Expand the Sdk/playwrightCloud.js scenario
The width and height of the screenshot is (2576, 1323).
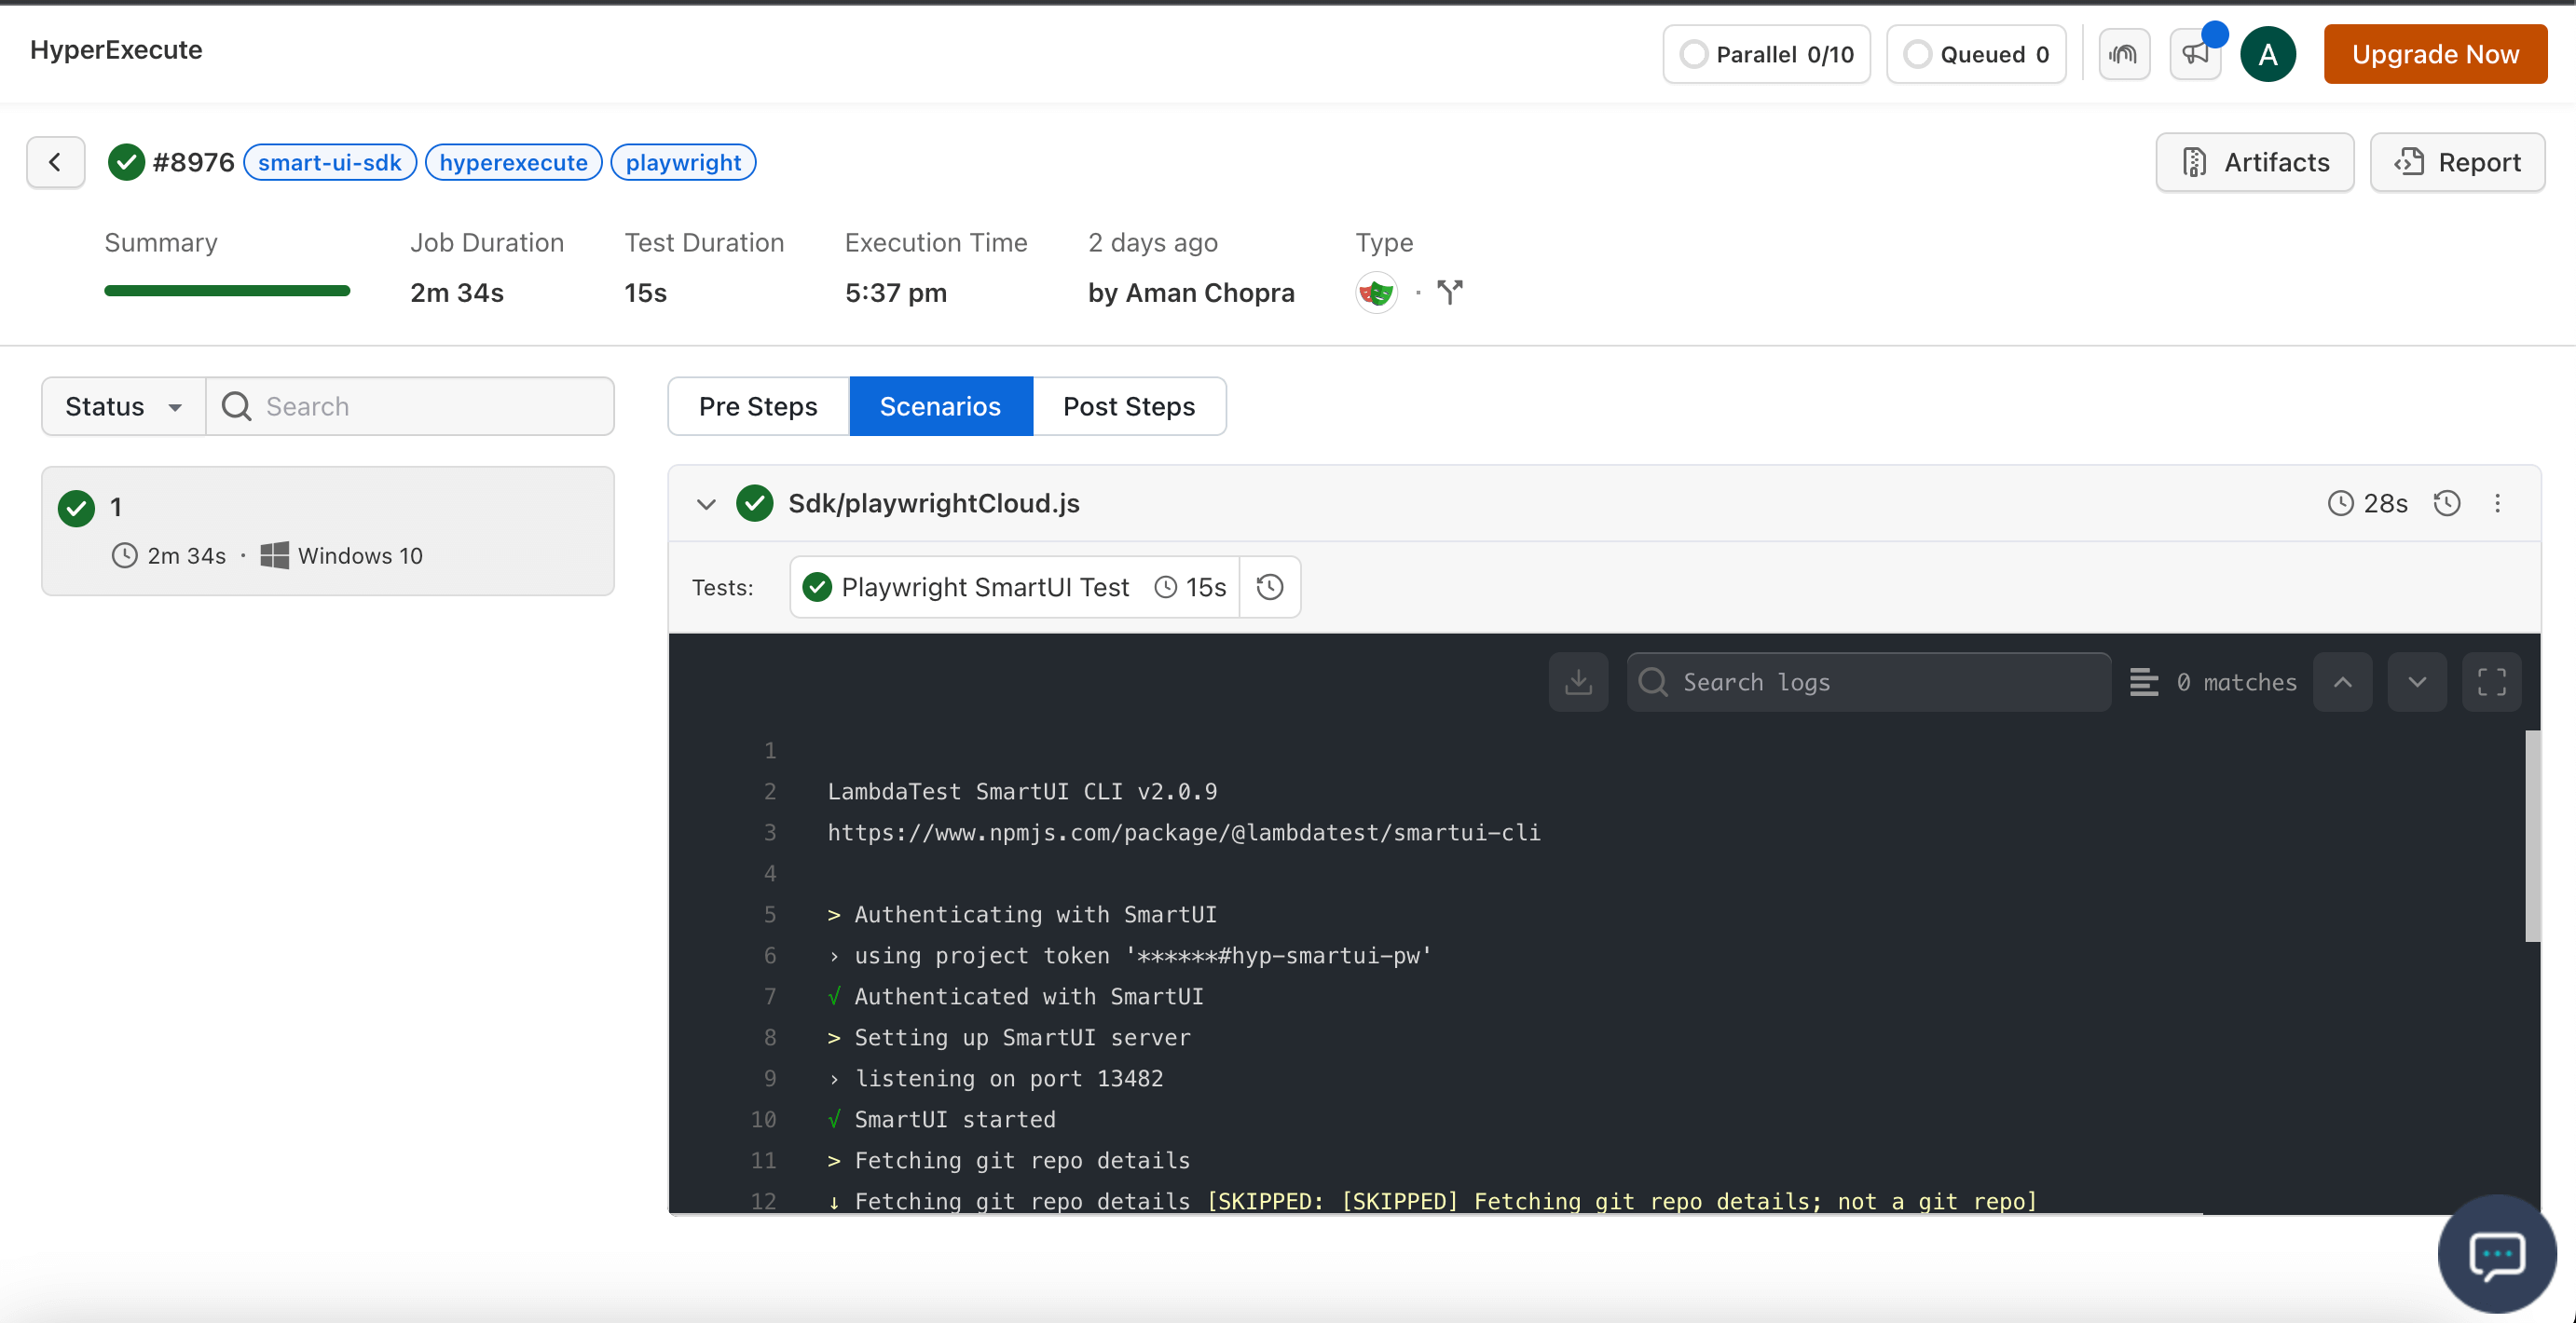pos(704,503)
